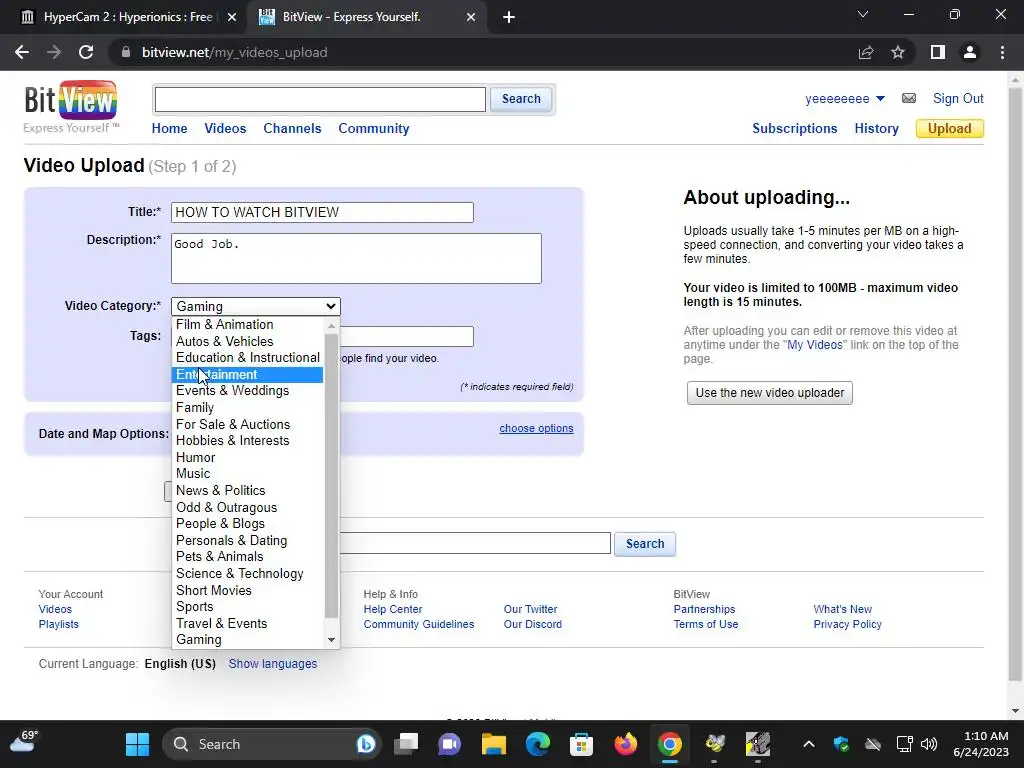Click the bottom Search button
This screenshot has width=1024, height=768.
645,544
